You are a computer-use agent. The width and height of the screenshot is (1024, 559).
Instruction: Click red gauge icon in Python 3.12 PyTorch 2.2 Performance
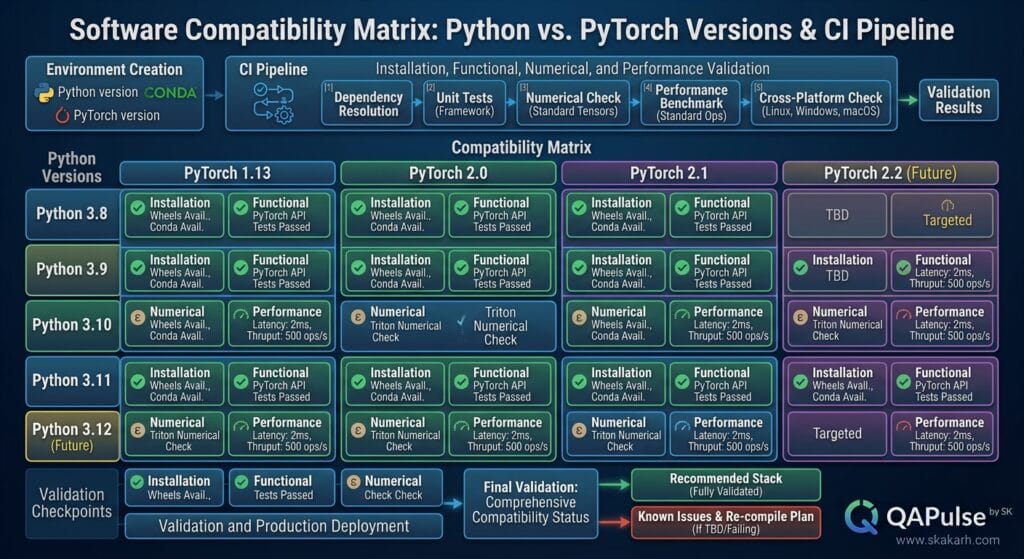[903, 427]
